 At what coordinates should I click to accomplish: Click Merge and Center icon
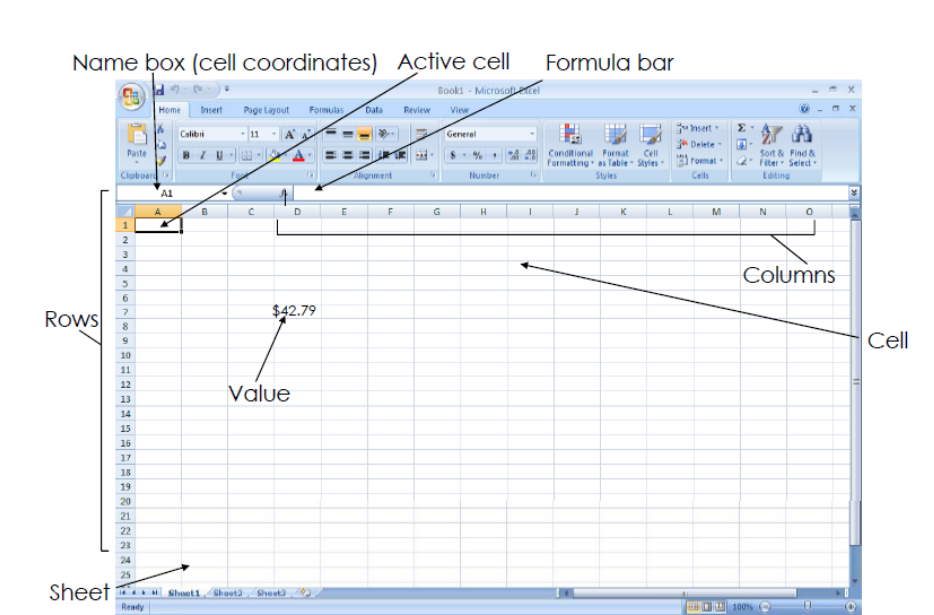pos(422,156)
